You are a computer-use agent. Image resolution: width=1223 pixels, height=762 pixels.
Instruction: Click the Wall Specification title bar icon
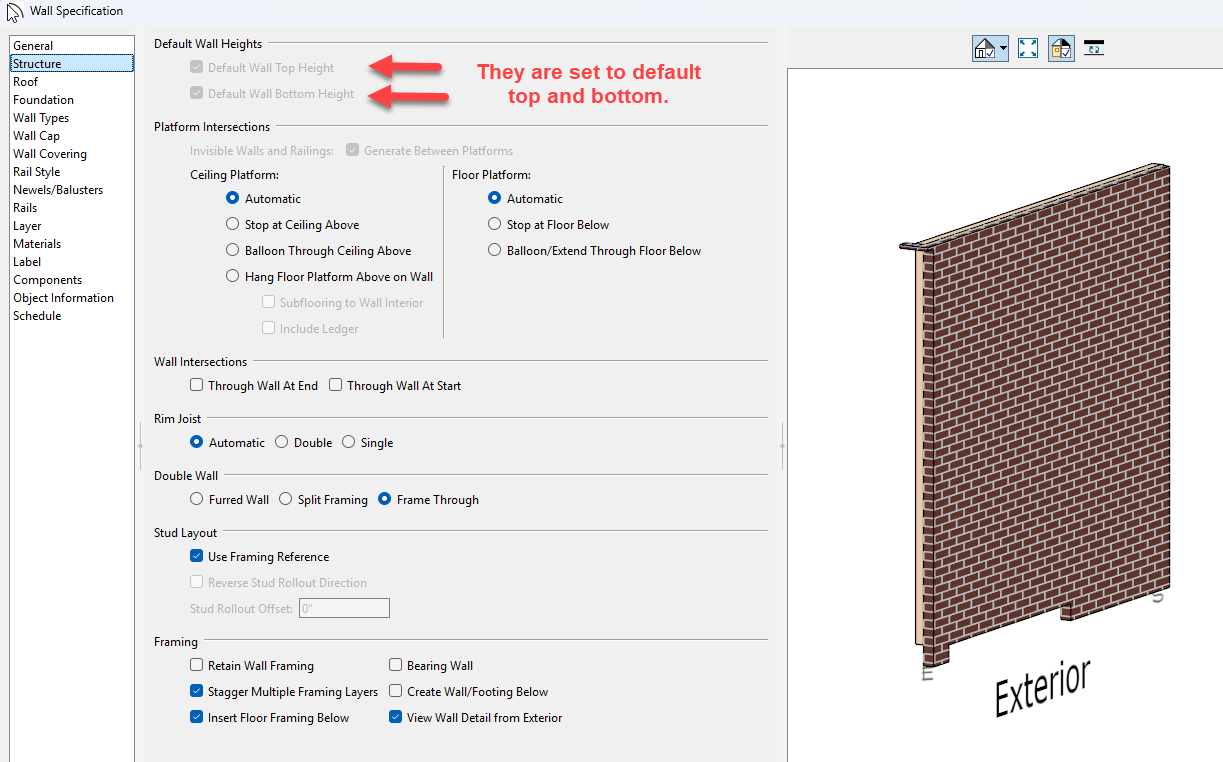[14, 11]
